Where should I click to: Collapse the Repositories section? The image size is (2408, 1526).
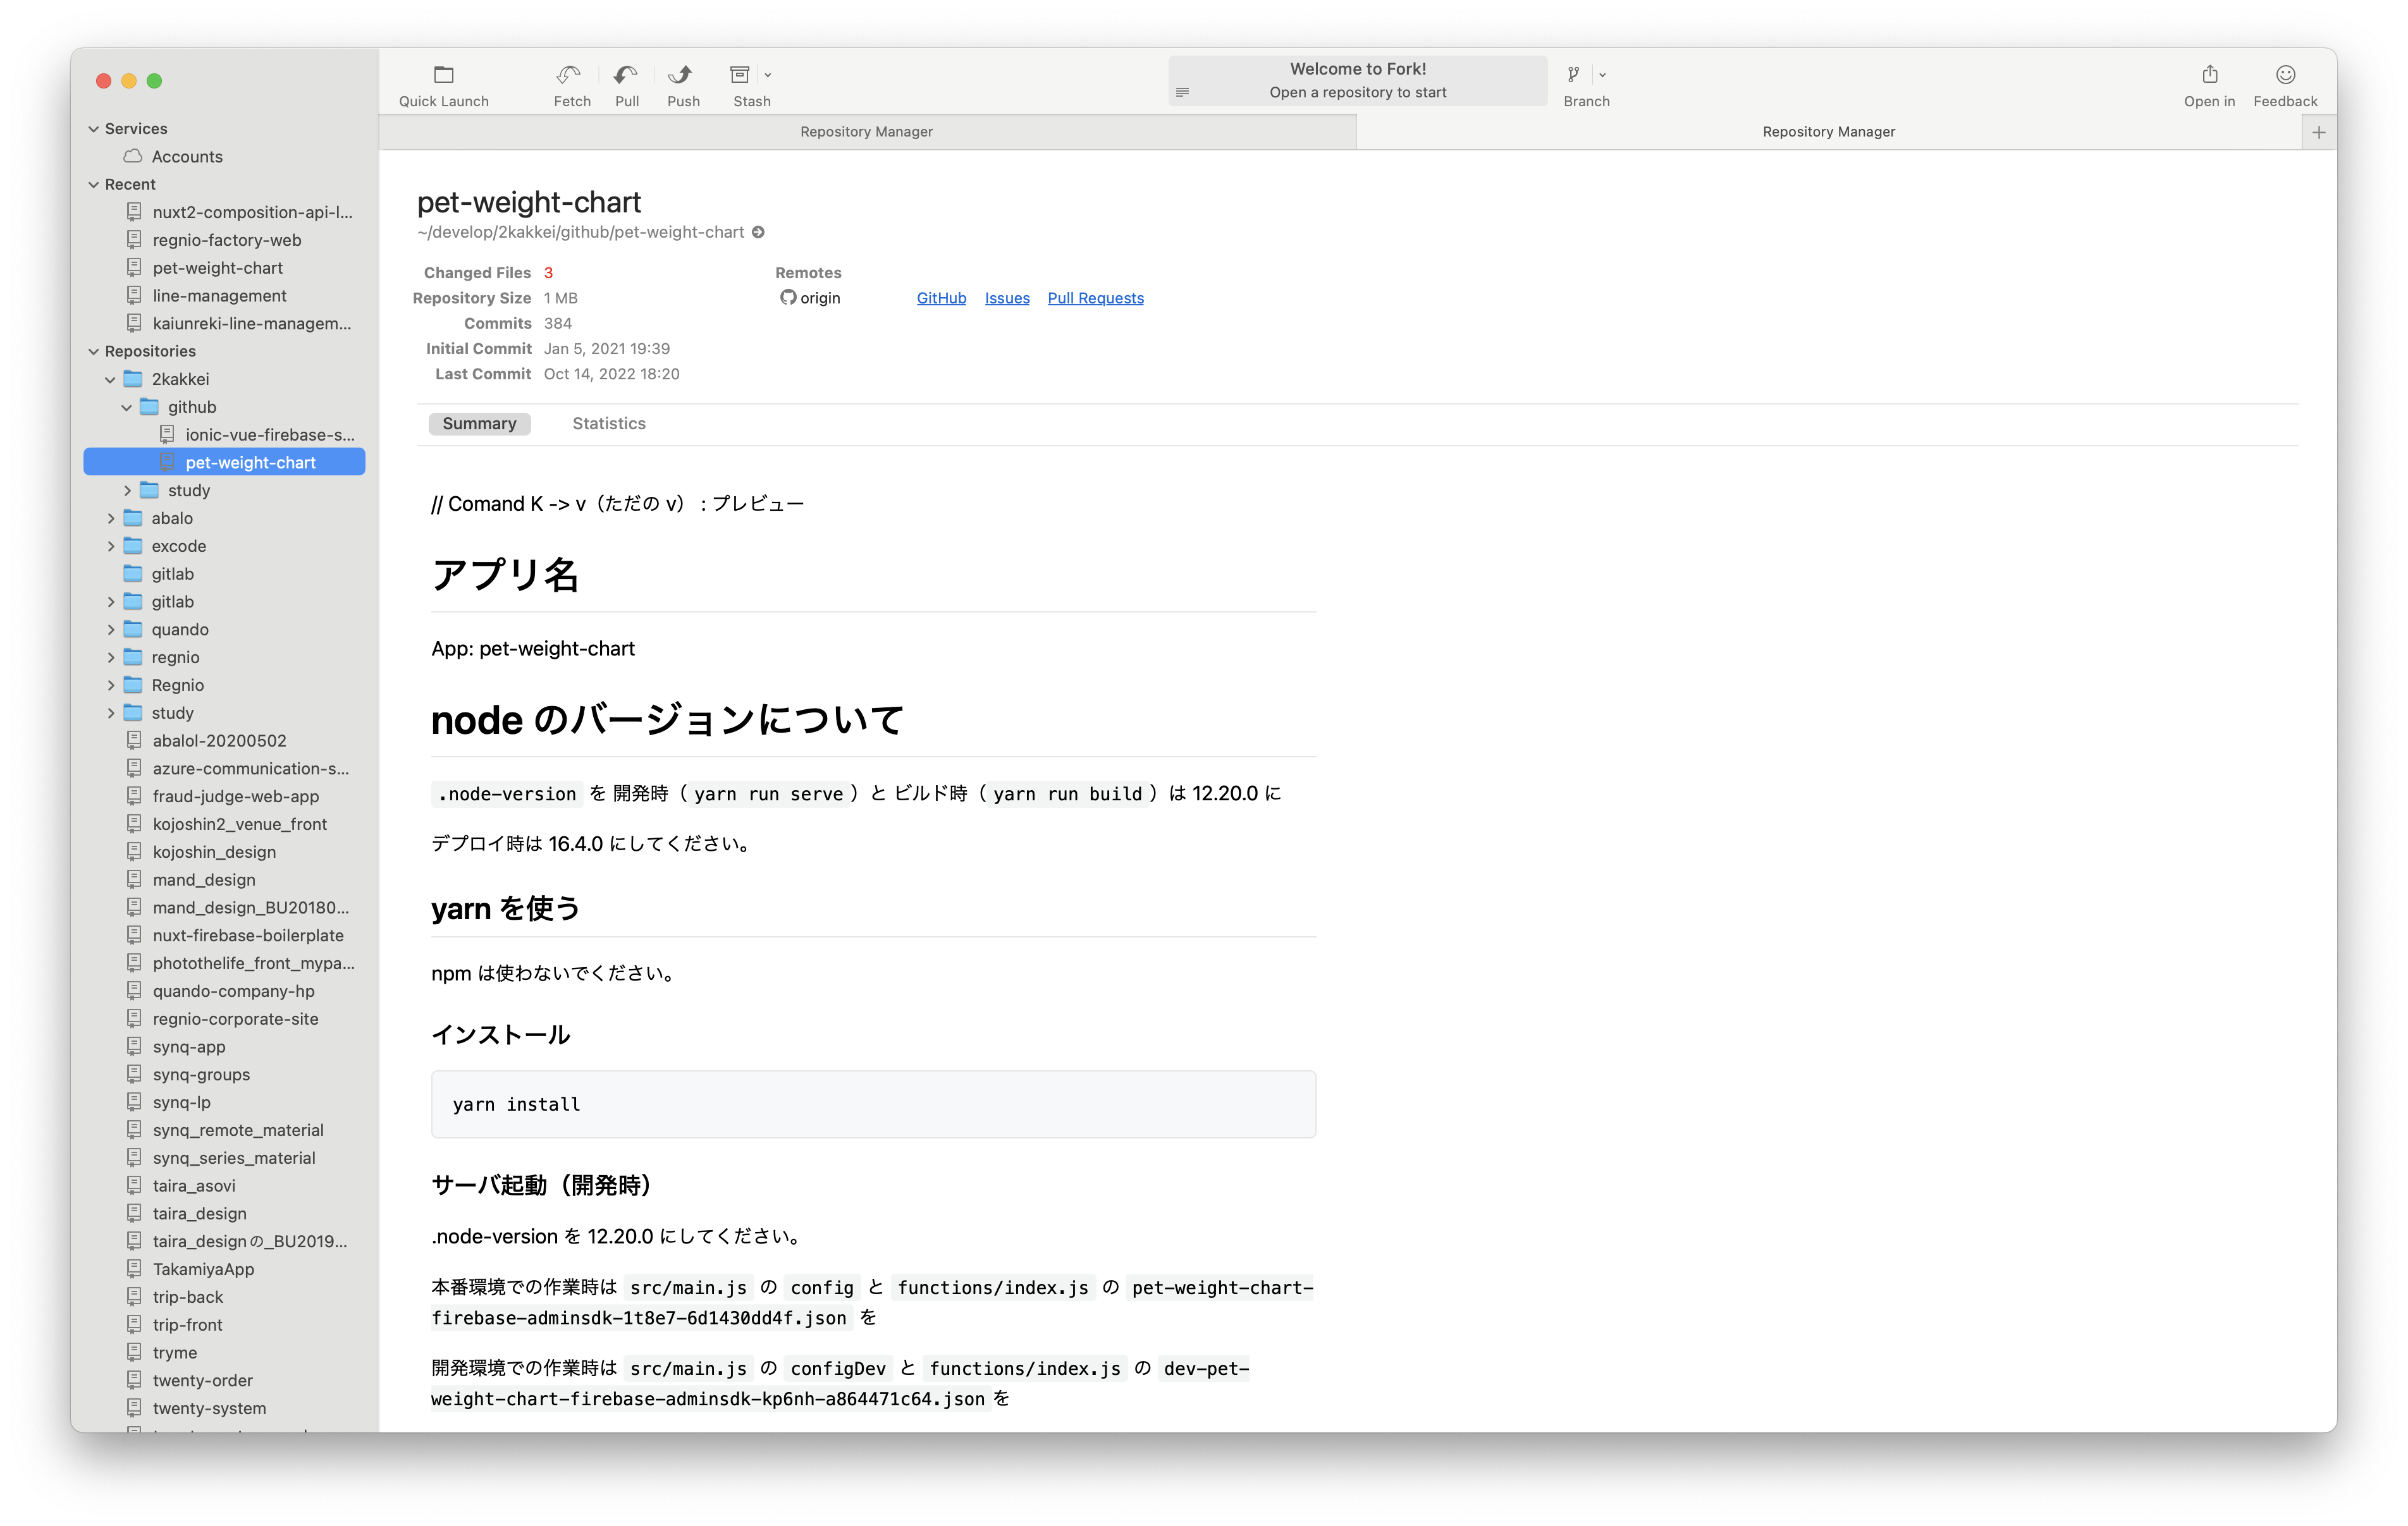(93, 351)
